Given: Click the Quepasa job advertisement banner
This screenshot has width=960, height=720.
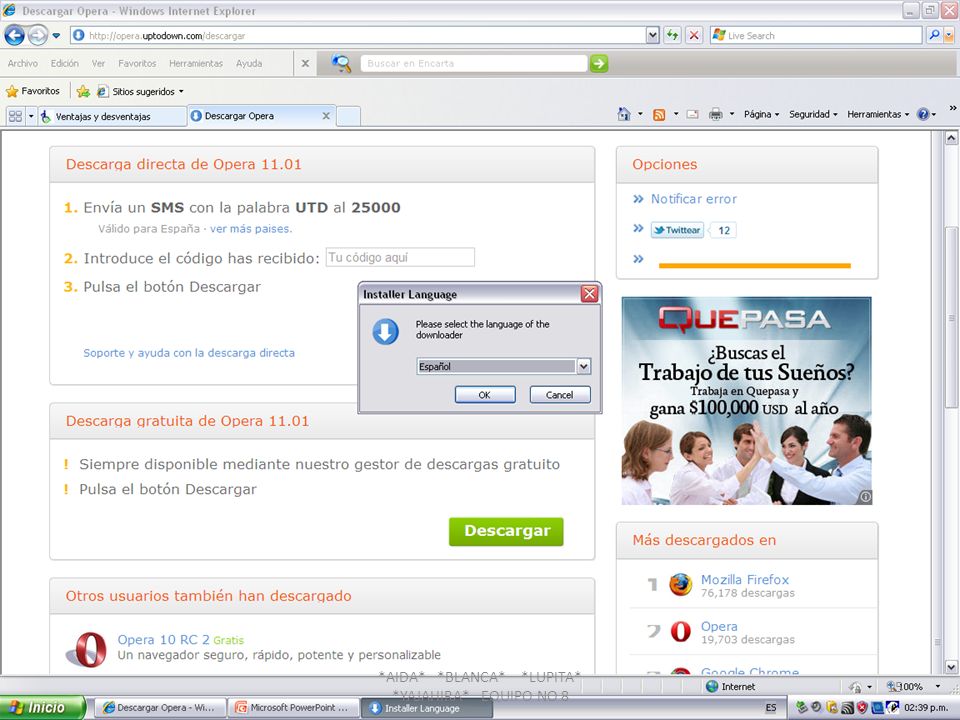Looking at the screenshot, I should click(746, 401).
